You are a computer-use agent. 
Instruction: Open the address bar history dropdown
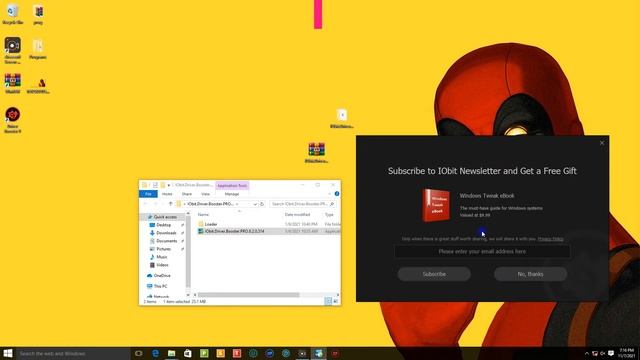(x=255, y=204)
